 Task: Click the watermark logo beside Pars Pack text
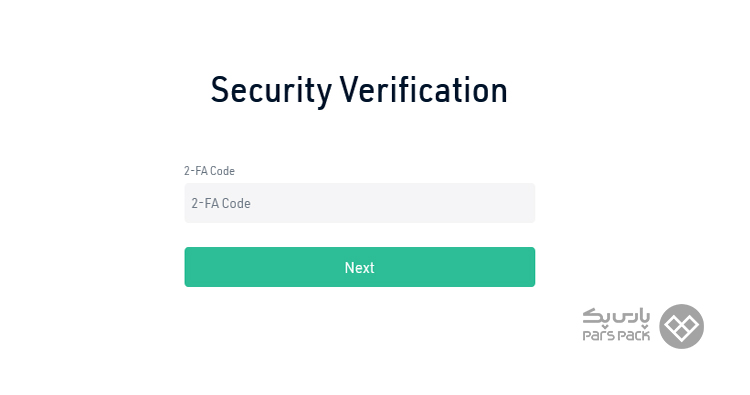pyautogui.click(x=681, y=326)
